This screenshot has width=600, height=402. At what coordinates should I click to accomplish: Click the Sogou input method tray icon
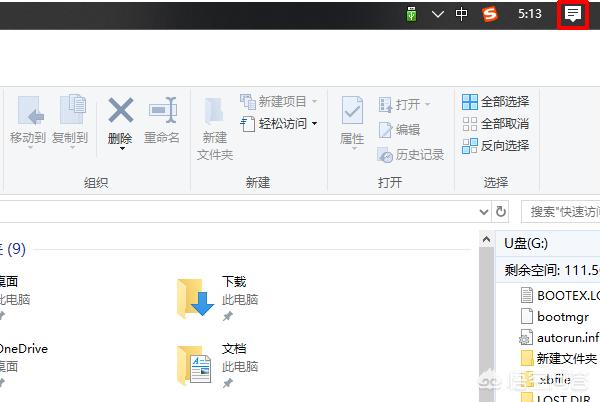click(490, 14)
